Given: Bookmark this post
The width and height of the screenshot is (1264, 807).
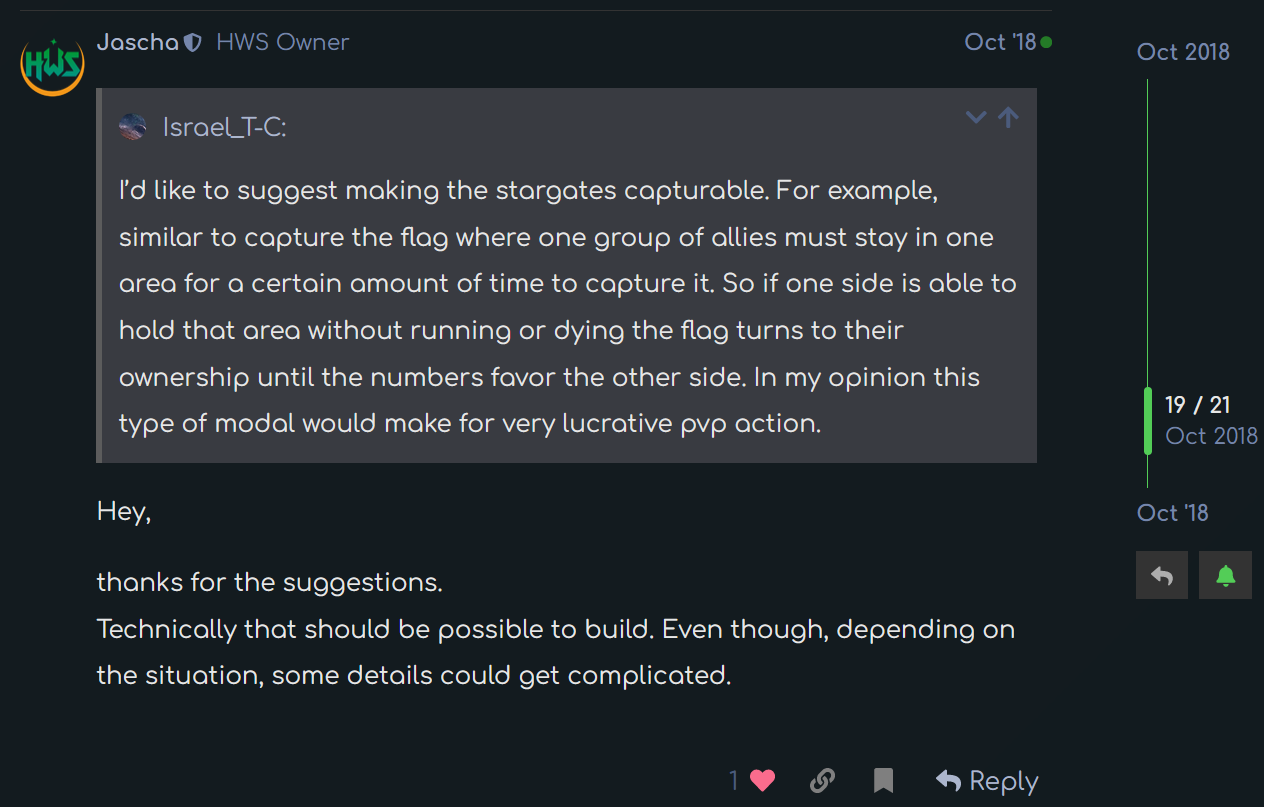Looking at the screenshot, I should [883, 780].
